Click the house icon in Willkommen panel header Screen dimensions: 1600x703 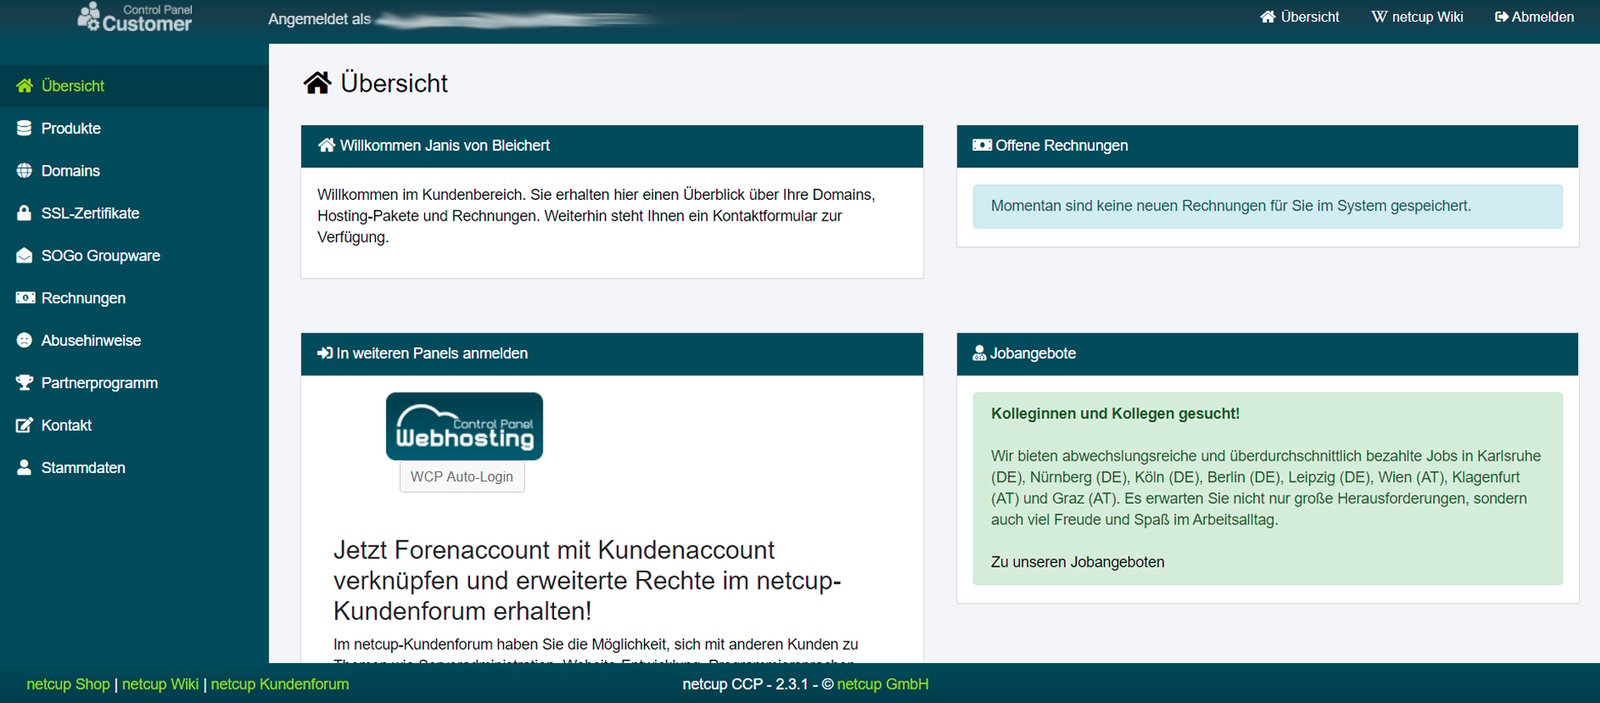(326, 146)
